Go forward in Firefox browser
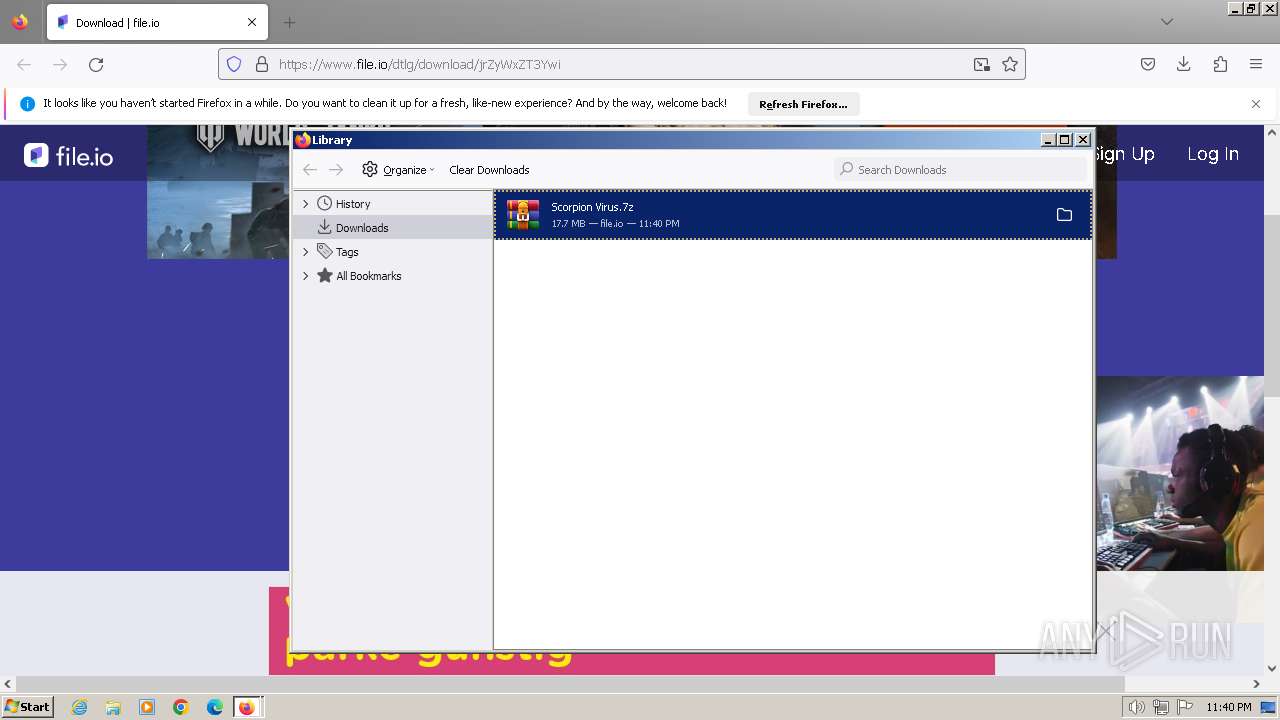This screenshot has height=720, width=1280. [x=60, y=64]
